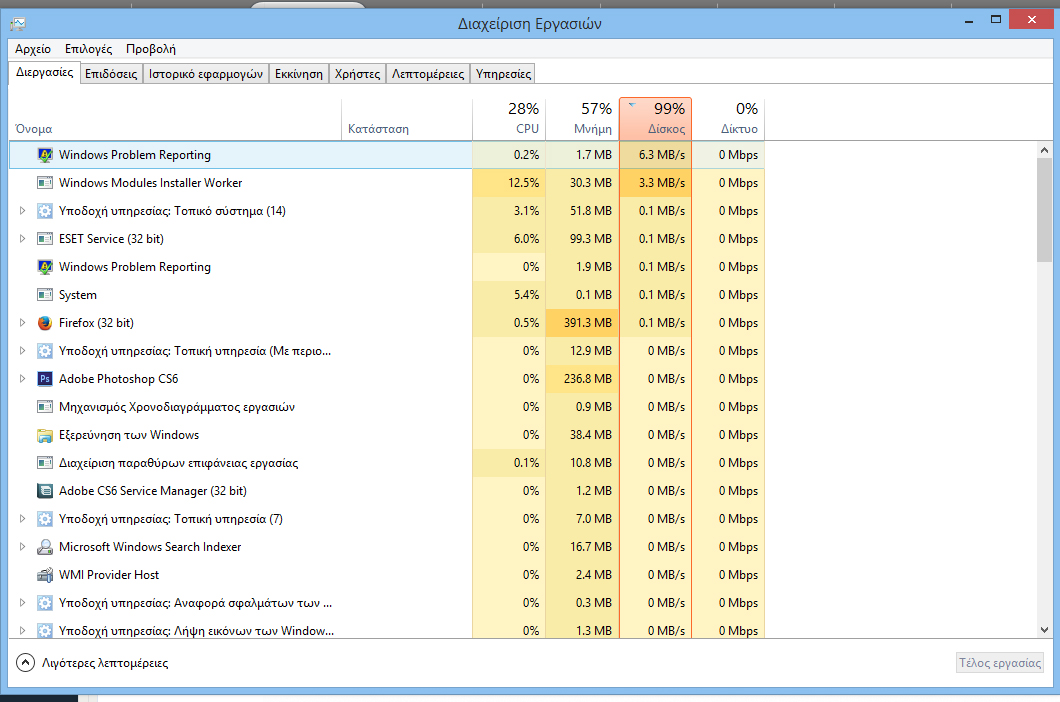This screenshot has height=702, width=1060.
Task: Expand Υποδοχή υπηρεσίας: Αναφορά σφαλμάτων των ... group
Action: coord(22,603)
